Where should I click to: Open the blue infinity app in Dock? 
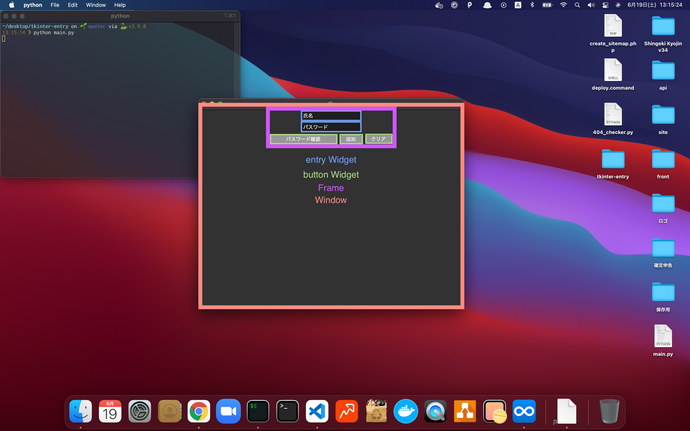[524, 411]
